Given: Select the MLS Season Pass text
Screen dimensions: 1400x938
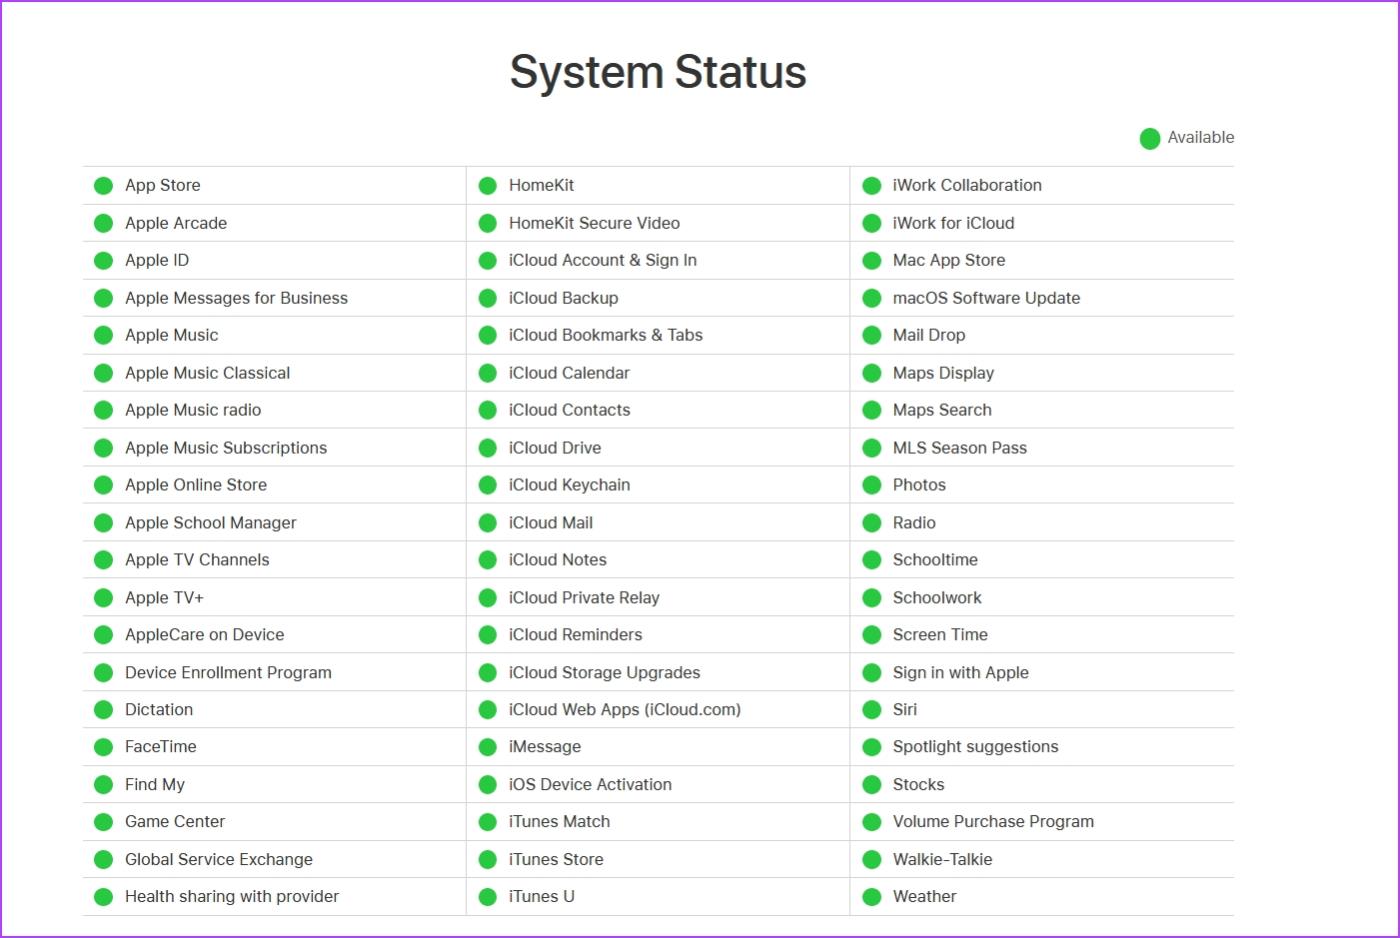Looking at the screenshot, I should (x=960, y=448).
